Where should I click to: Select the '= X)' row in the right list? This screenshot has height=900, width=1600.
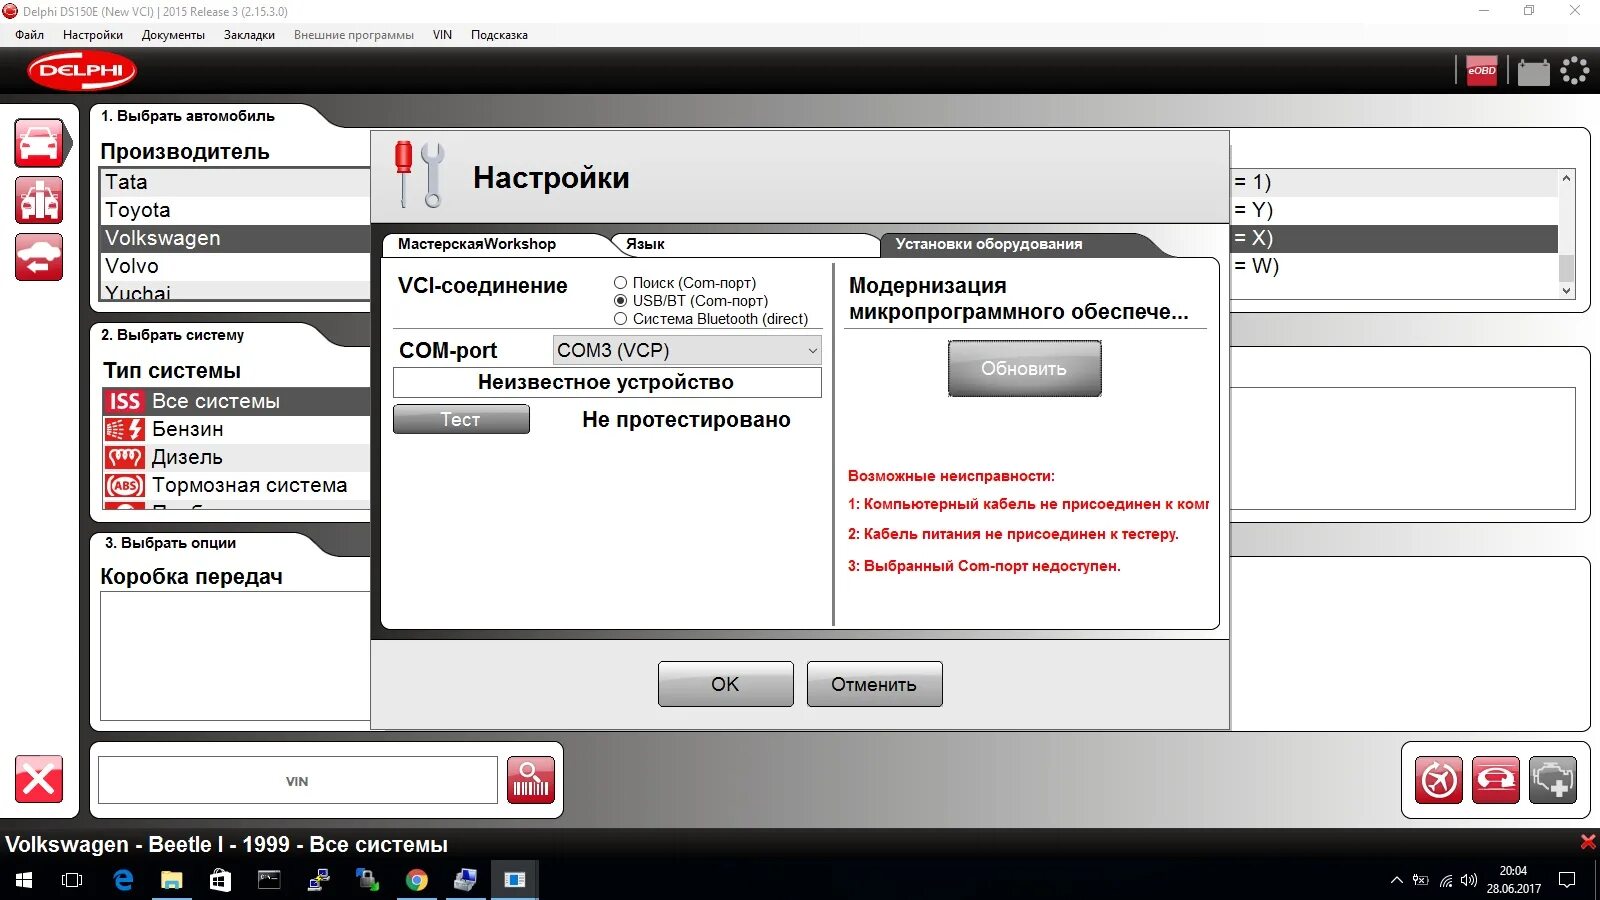(x=1394, y=238)
